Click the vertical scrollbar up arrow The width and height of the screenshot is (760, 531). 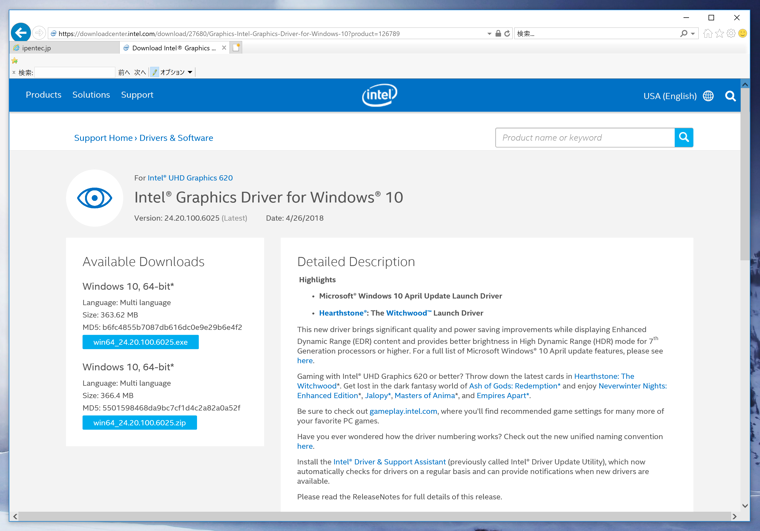[745, 84]
